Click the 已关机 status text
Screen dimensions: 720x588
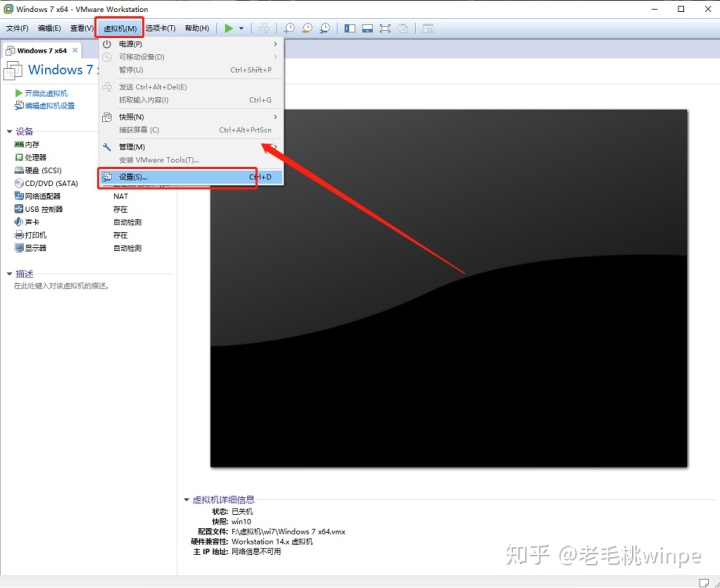tap(242, 511)
